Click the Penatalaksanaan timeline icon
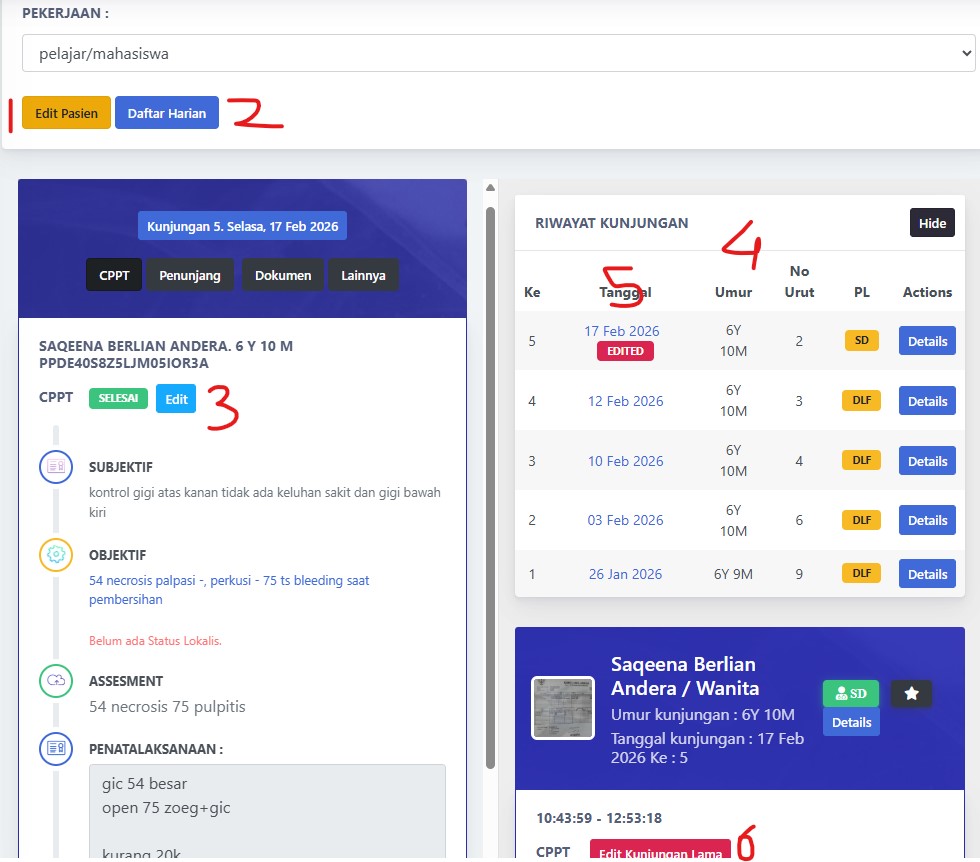The width and height of the screenshot is (980, 862). [55, 749]
